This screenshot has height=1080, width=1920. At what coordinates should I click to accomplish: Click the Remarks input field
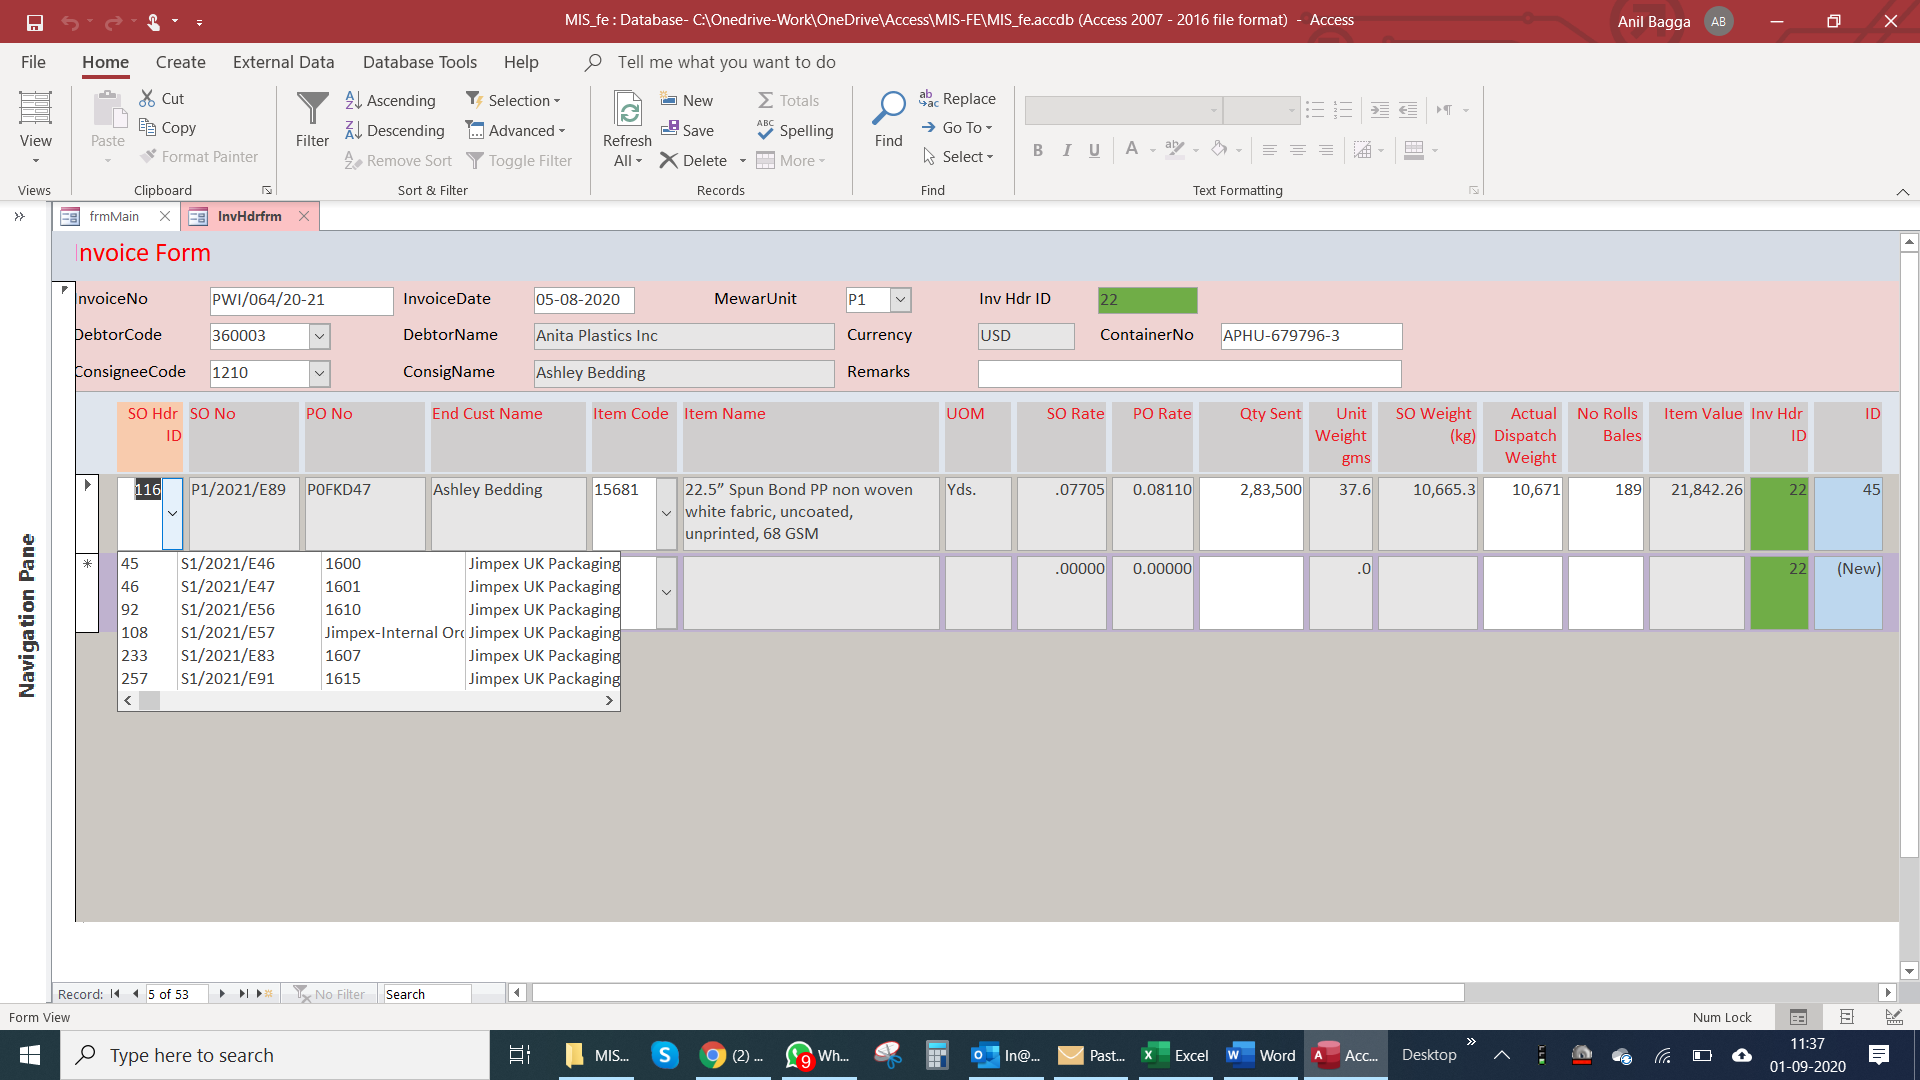pyautogui.click(x=1188, y=373)
